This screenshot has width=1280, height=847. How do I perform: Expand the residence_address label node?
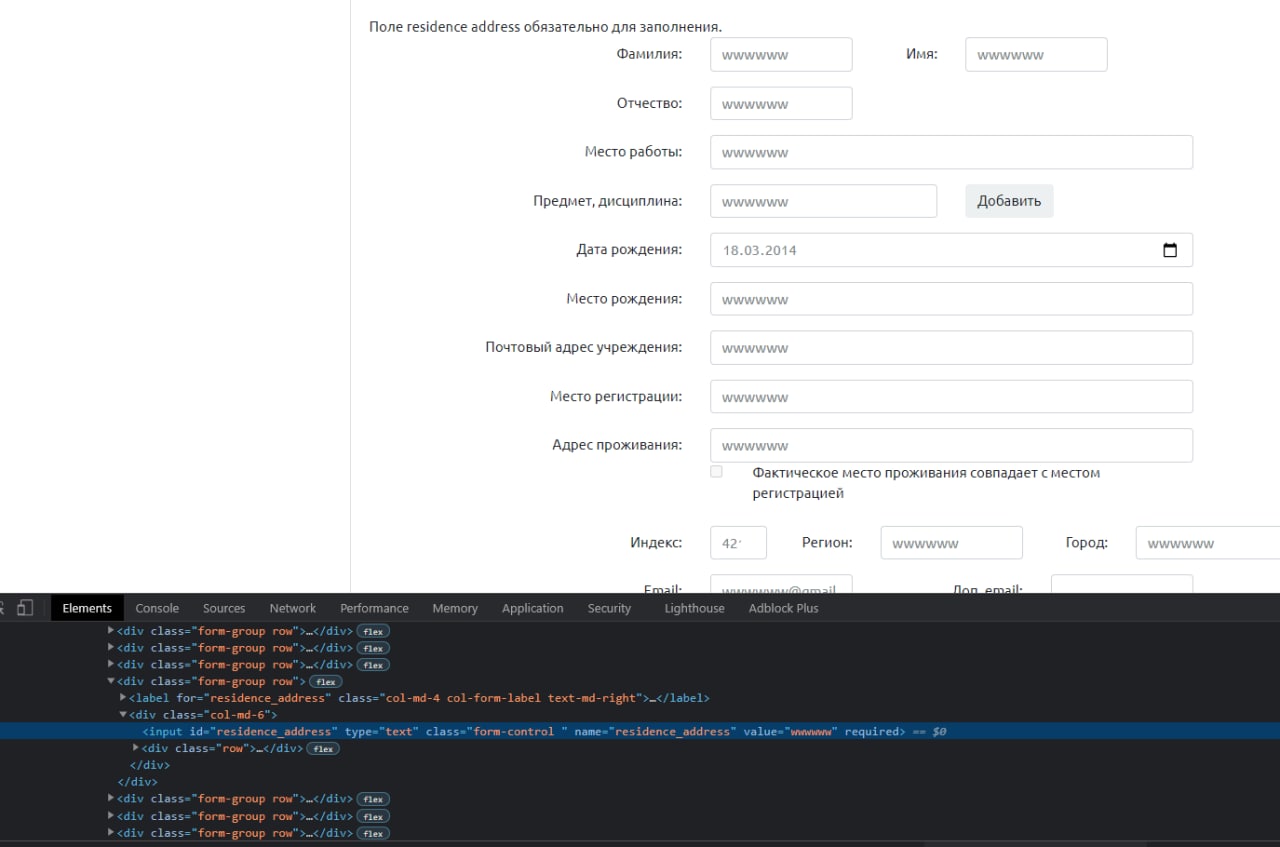(x=123, y=698)
